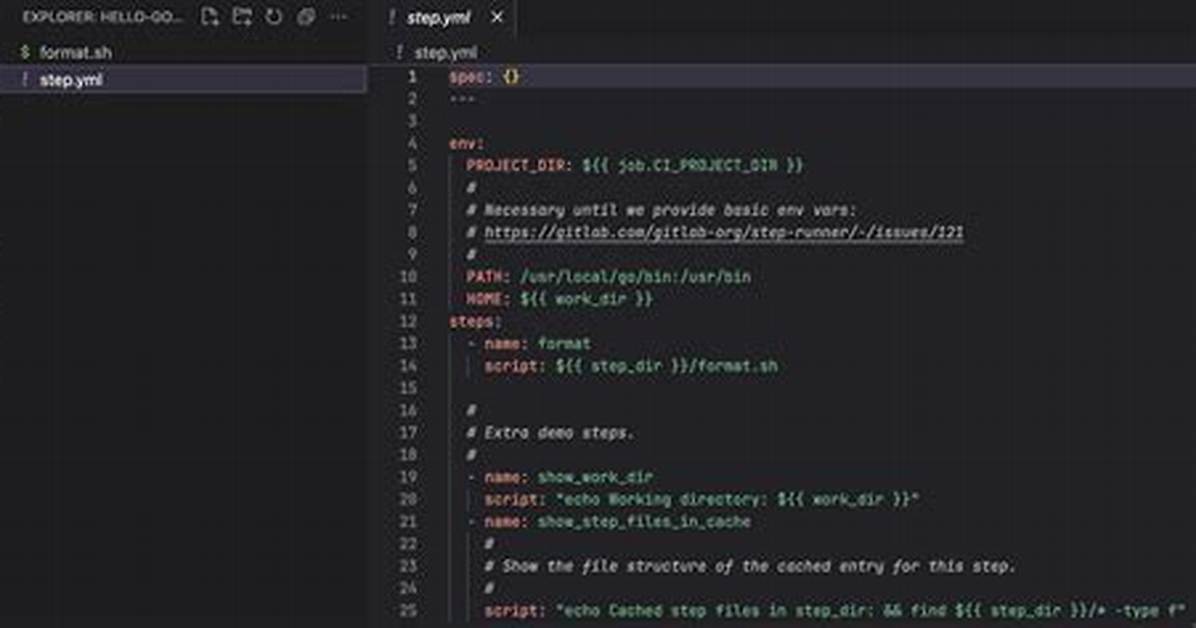Viewport: 1196px width, 628px height.
Task: Click line number 12 in gutter
Action: tap(409, 321)
